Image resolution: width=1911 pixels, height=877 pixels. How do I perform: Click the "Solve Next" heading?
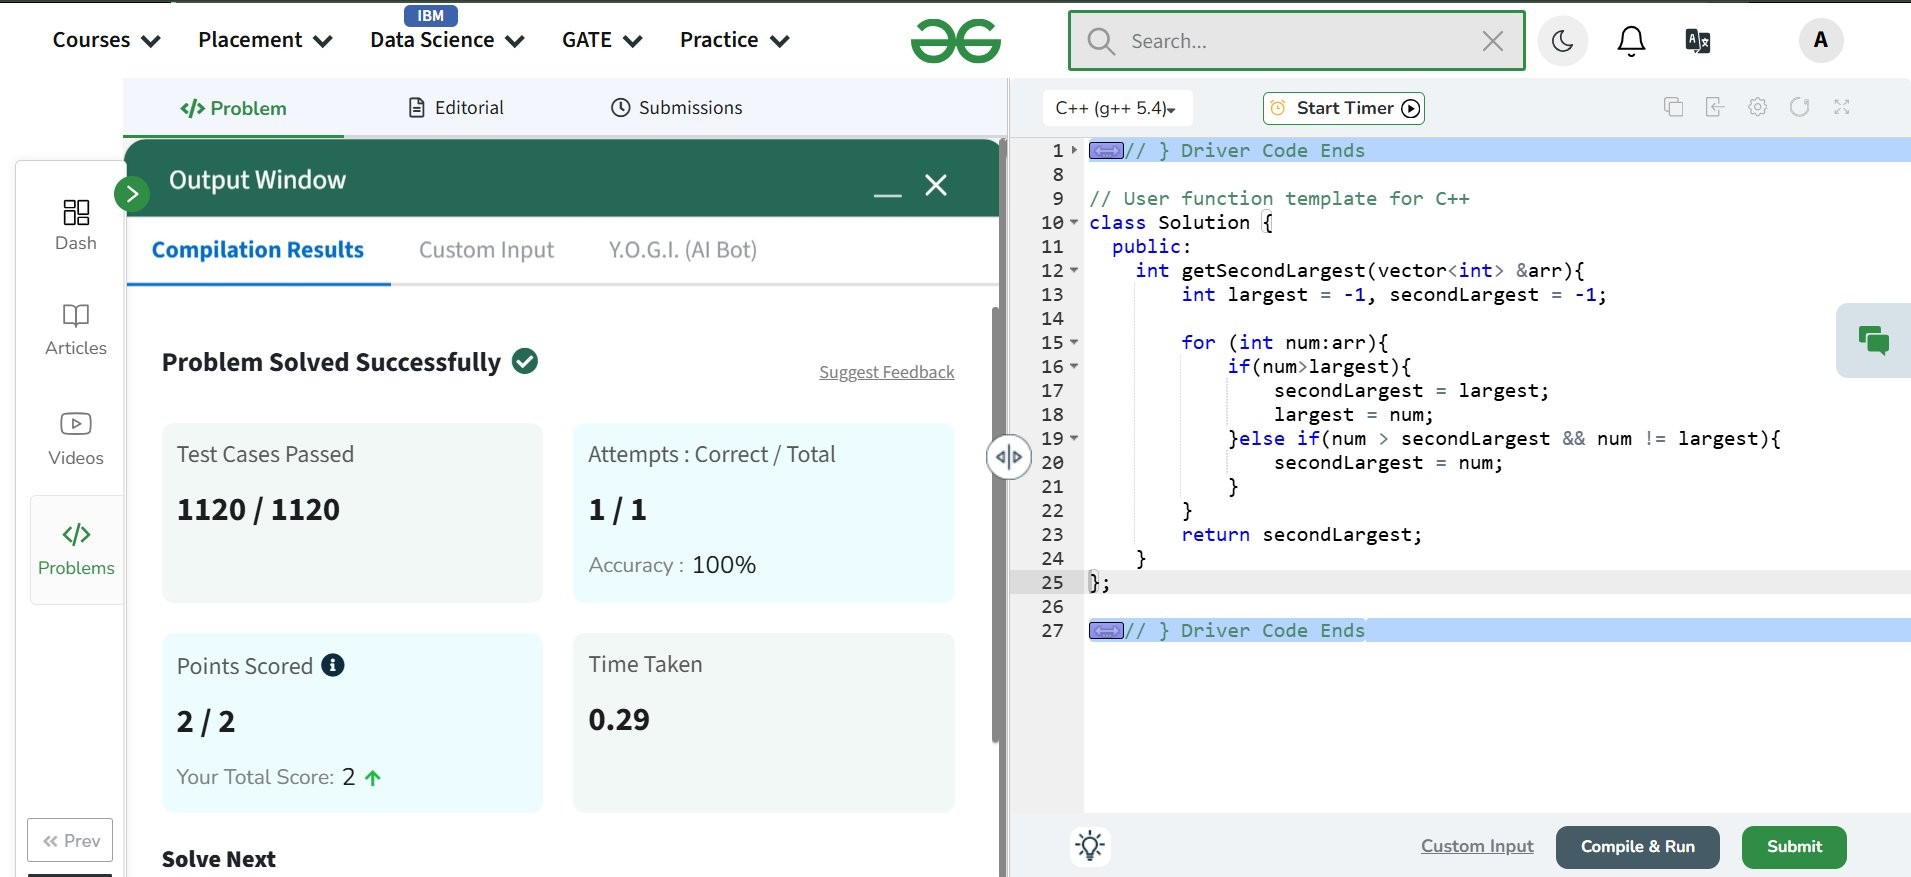[x=218, y=859]
